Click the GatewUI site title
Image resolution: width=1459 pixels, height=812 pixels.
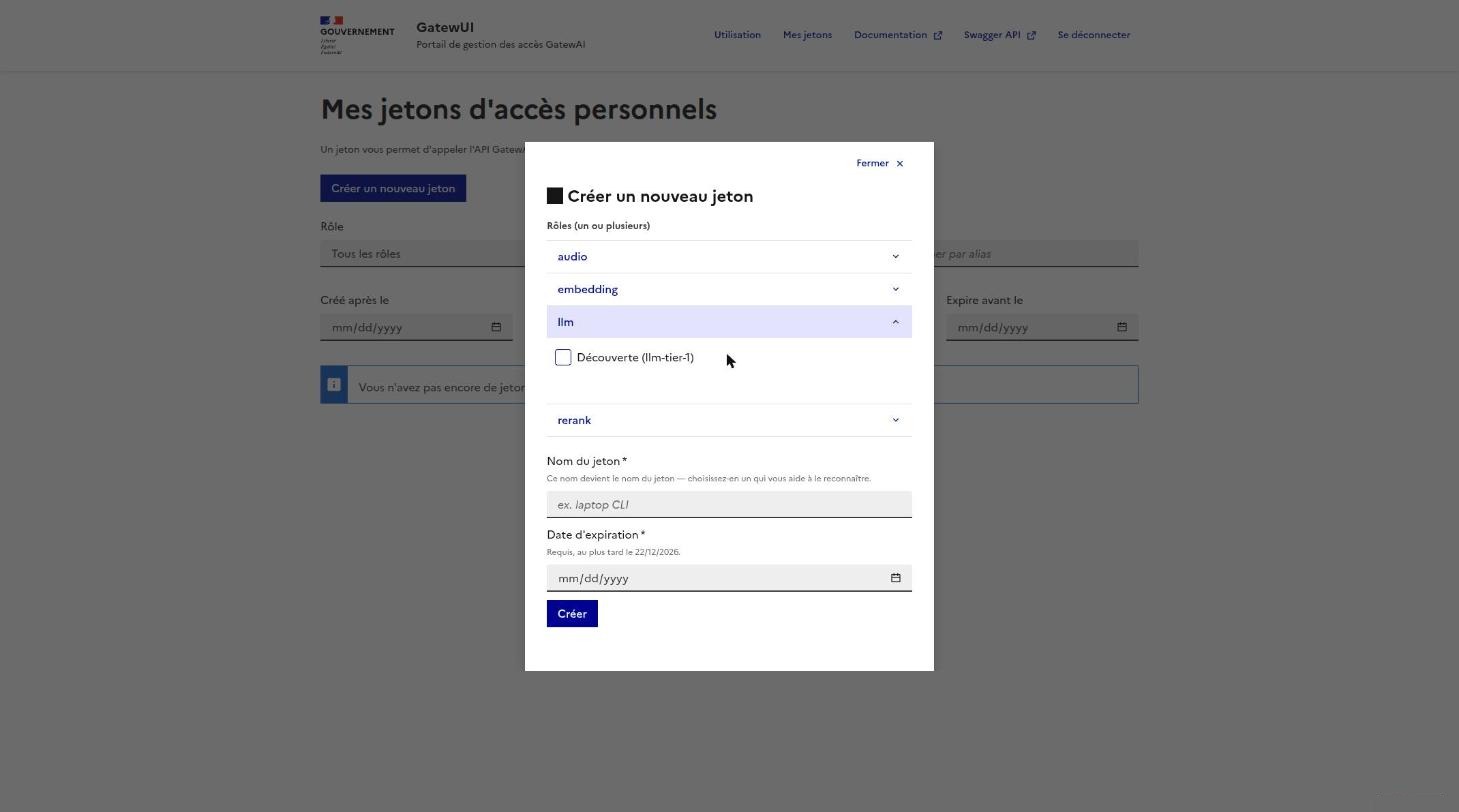[445, 27]
